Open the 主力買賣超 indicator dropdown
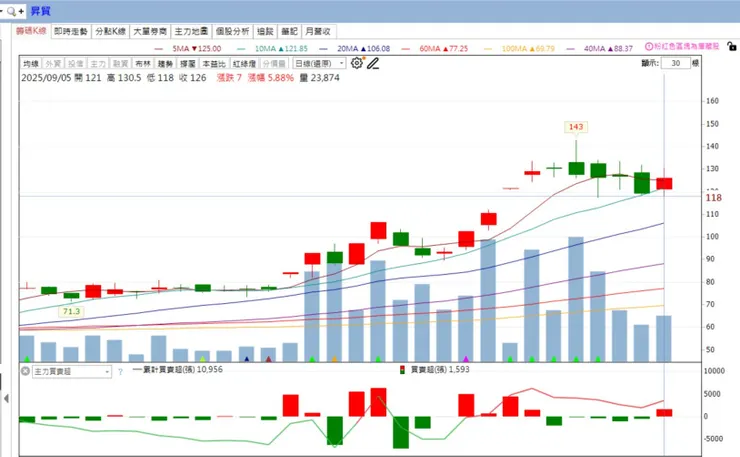The height and width of the screenshot is (457, 740). (72, 372)
